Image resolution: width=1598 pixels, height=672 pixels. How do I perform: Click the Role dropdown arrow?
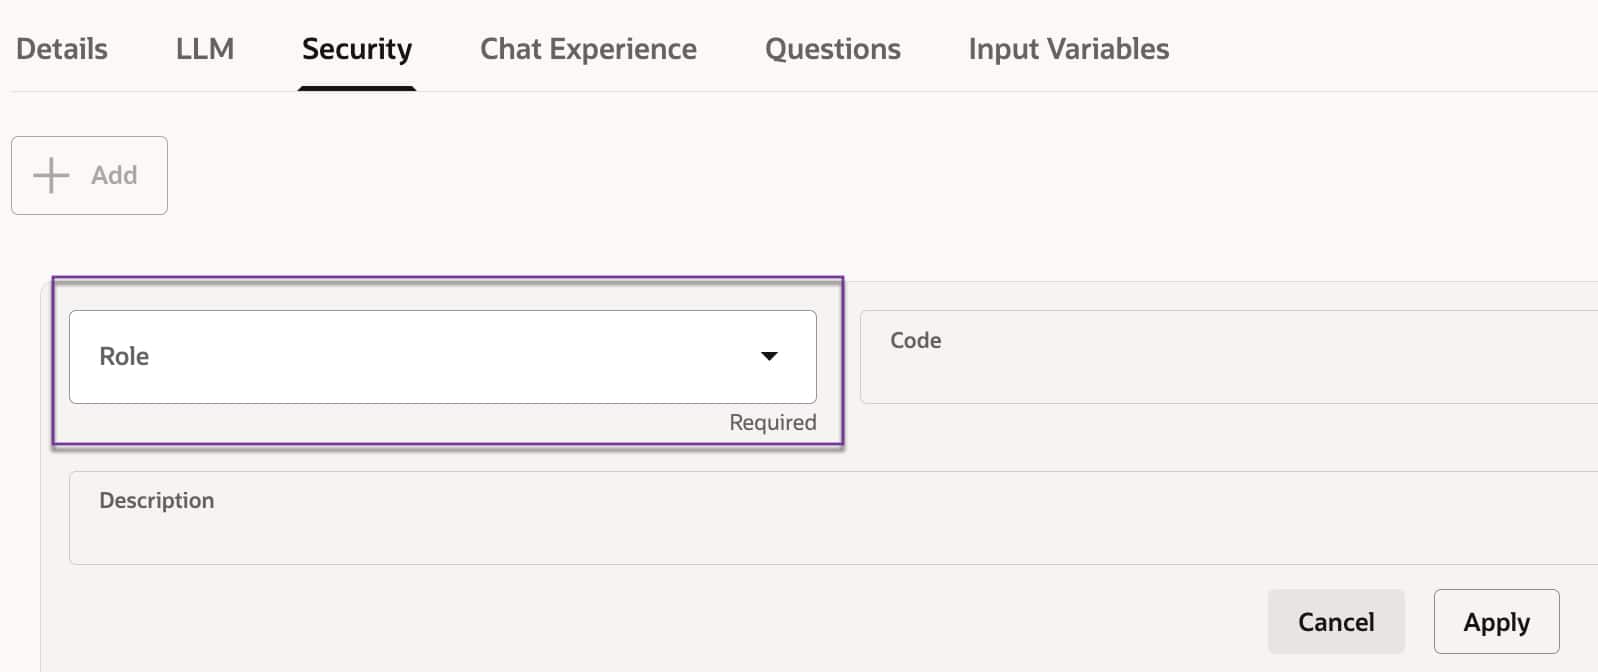point(769,356)
